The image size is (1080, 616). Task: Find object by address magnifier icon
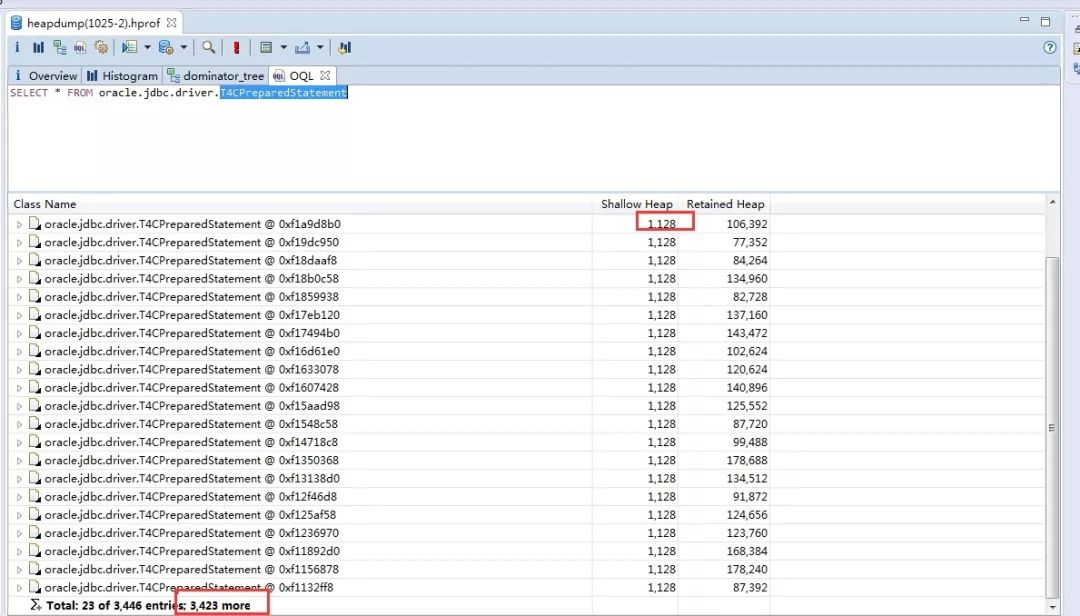208,48
